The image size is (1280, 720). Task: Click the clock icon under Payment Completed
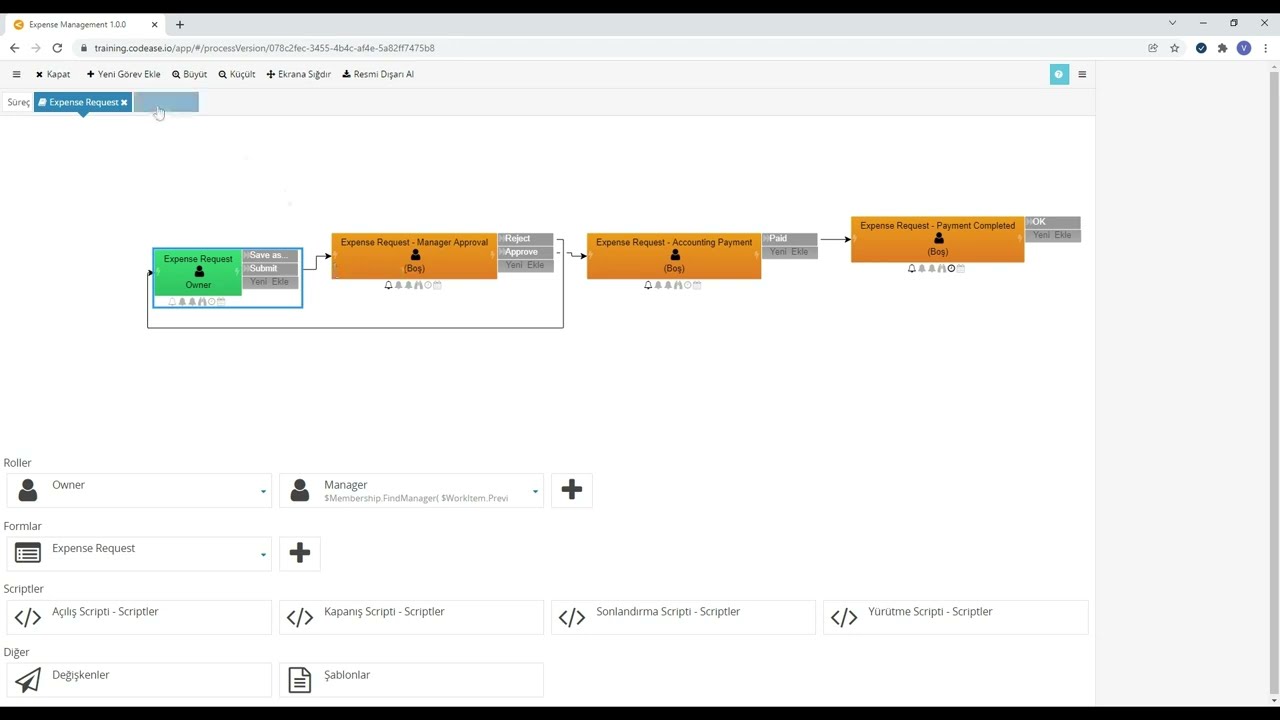click(x=951, y=268)
